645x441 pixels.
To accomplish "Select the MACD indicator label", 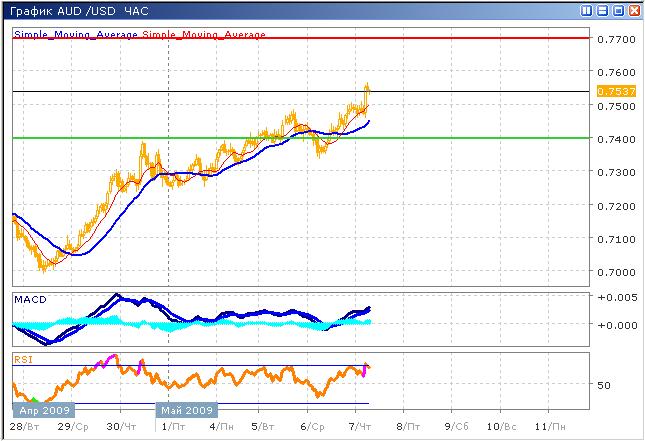I will click(30, 300).
